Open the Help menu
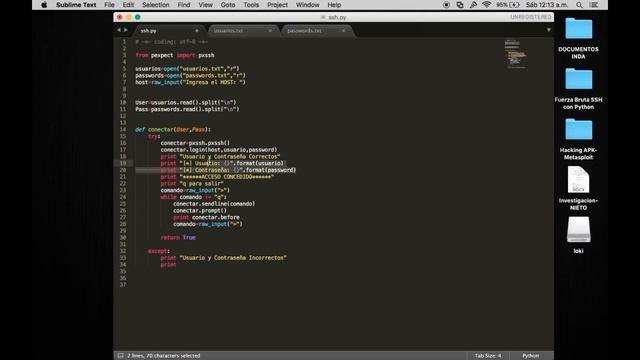 pyautogui.click(x=334, y=5)
